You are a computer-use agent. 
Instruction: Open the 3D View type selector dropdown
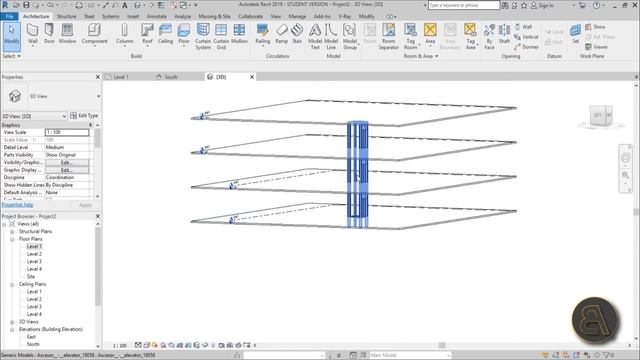pyautogui.click(x=98, y=96)
